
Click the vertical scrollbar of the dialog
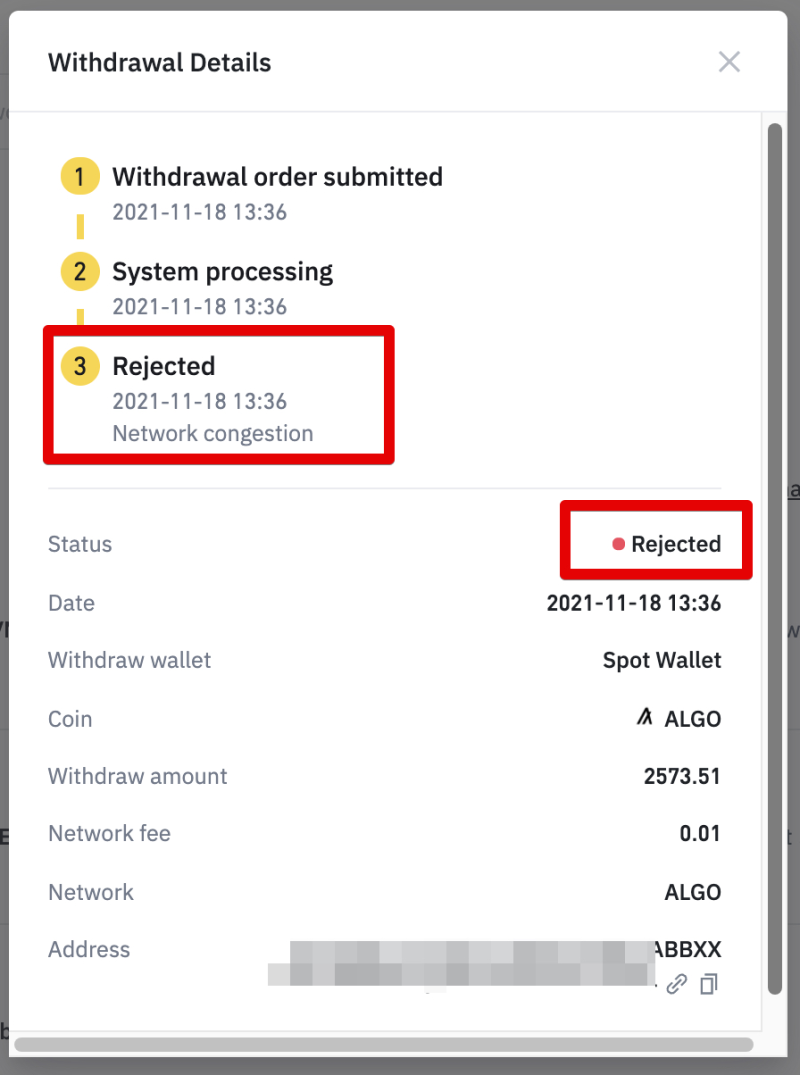774,560
